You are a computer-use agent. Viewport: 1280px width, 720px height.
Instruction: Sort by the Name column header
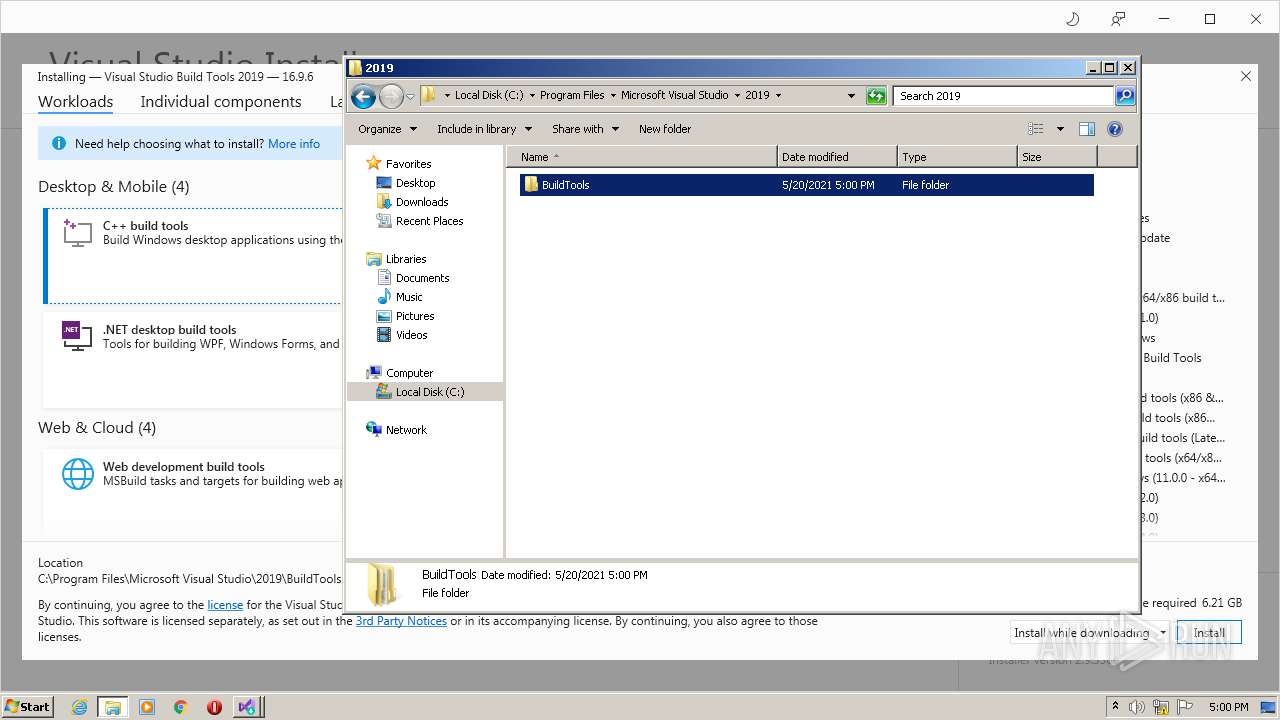pyautogui.click(x=641, y=157)
